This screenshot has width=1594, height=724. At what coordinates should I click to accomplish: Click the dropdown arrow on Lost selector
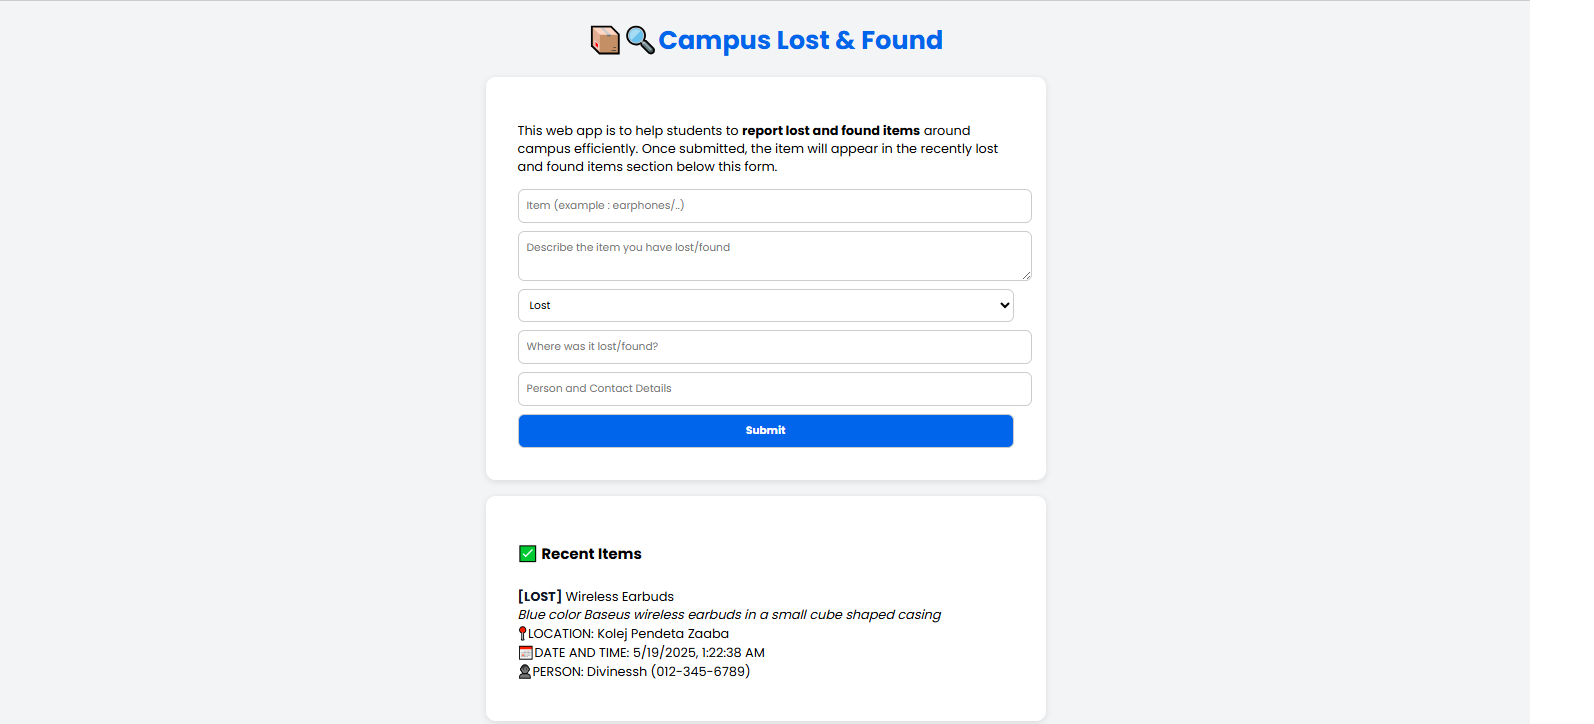click(x=1005, y=306)
